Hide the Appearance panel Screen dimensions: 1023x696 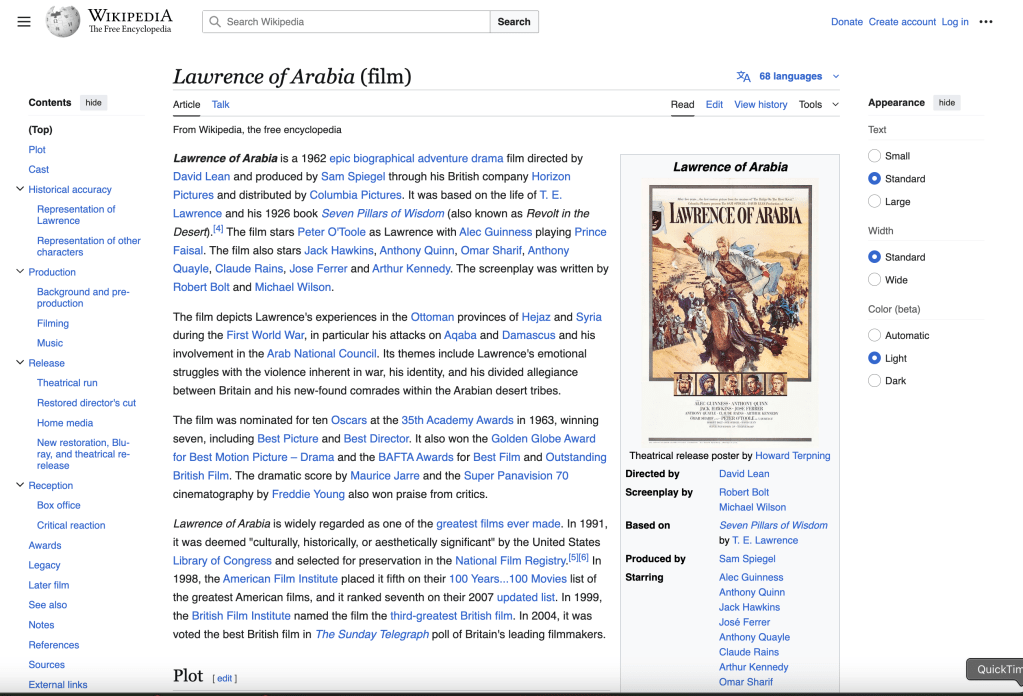tap(946, 103)
